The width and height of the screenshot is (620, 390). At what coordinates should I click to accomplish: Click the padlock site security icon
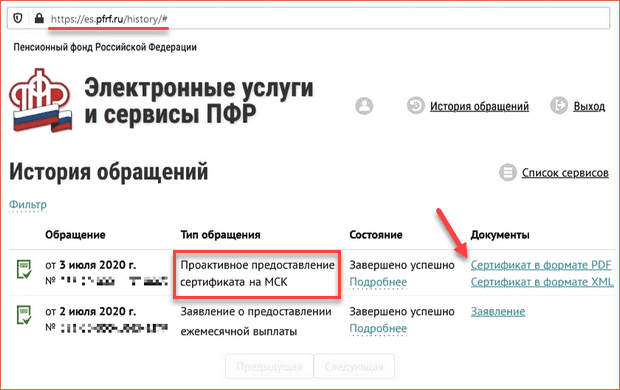pos(39,18)
